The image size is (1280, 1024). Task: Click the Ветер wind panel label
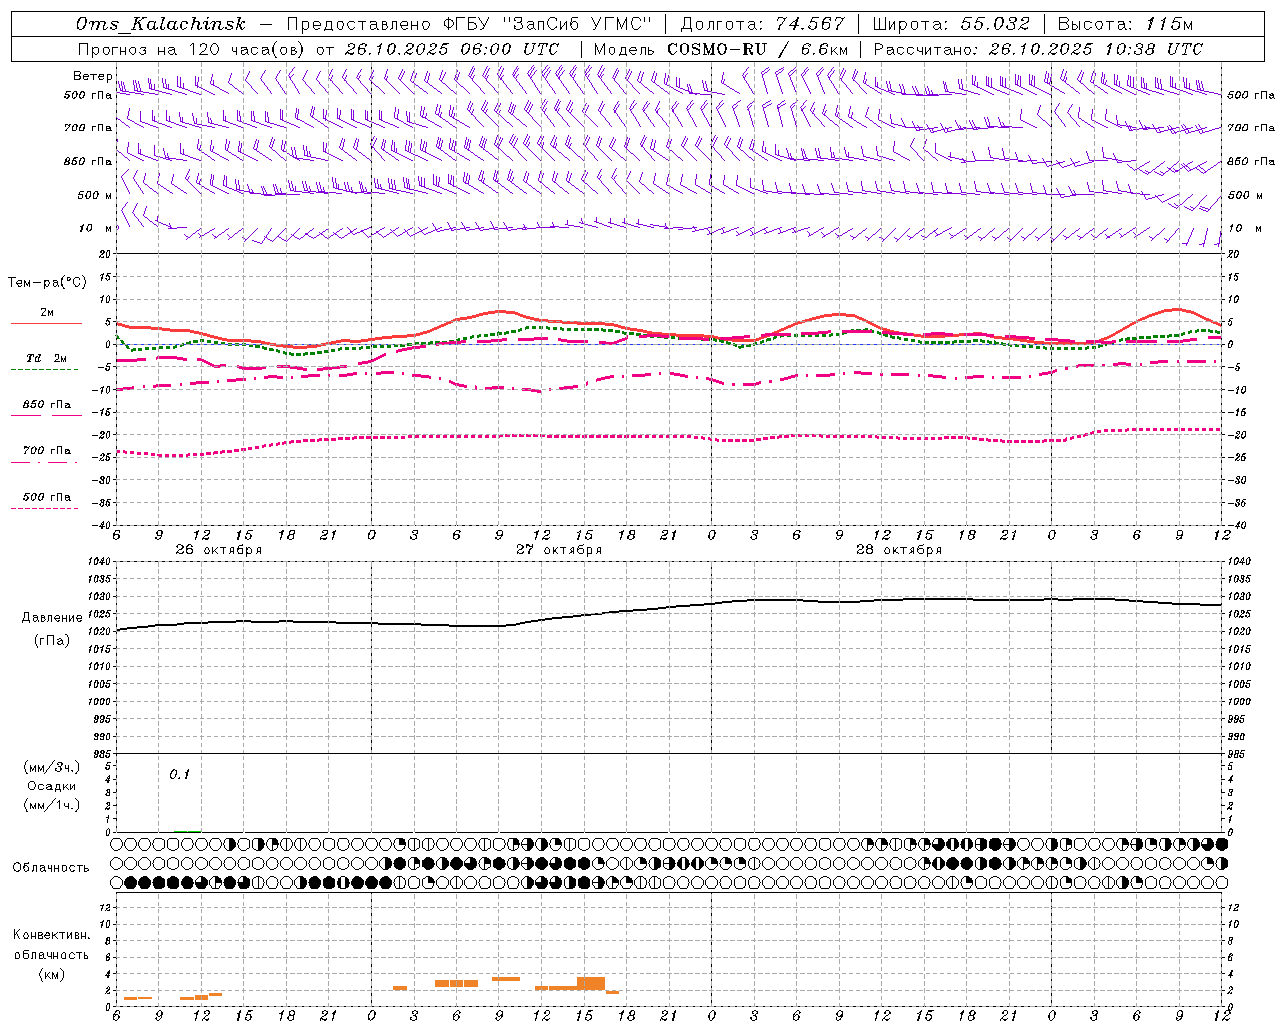92,76
